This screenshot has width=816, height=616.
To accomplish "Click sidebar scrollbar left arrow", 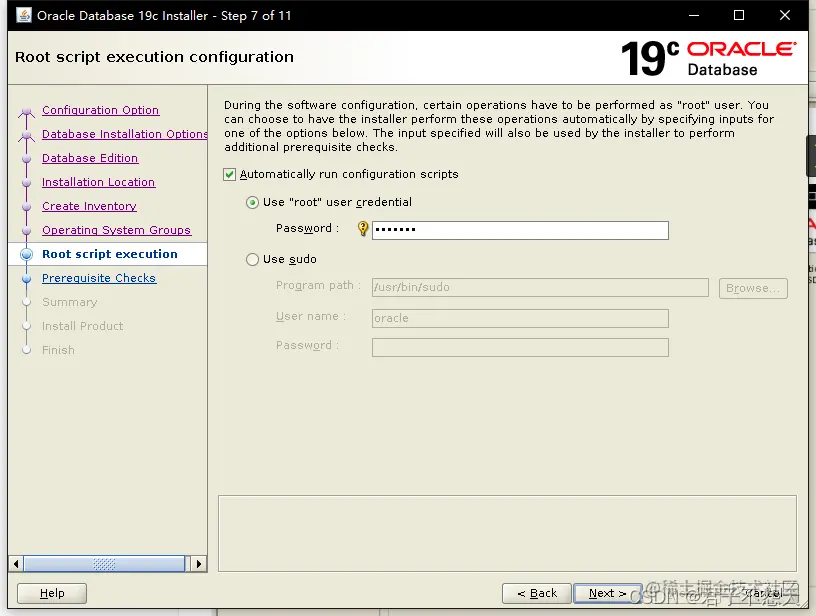I will [x=16, y=564].
